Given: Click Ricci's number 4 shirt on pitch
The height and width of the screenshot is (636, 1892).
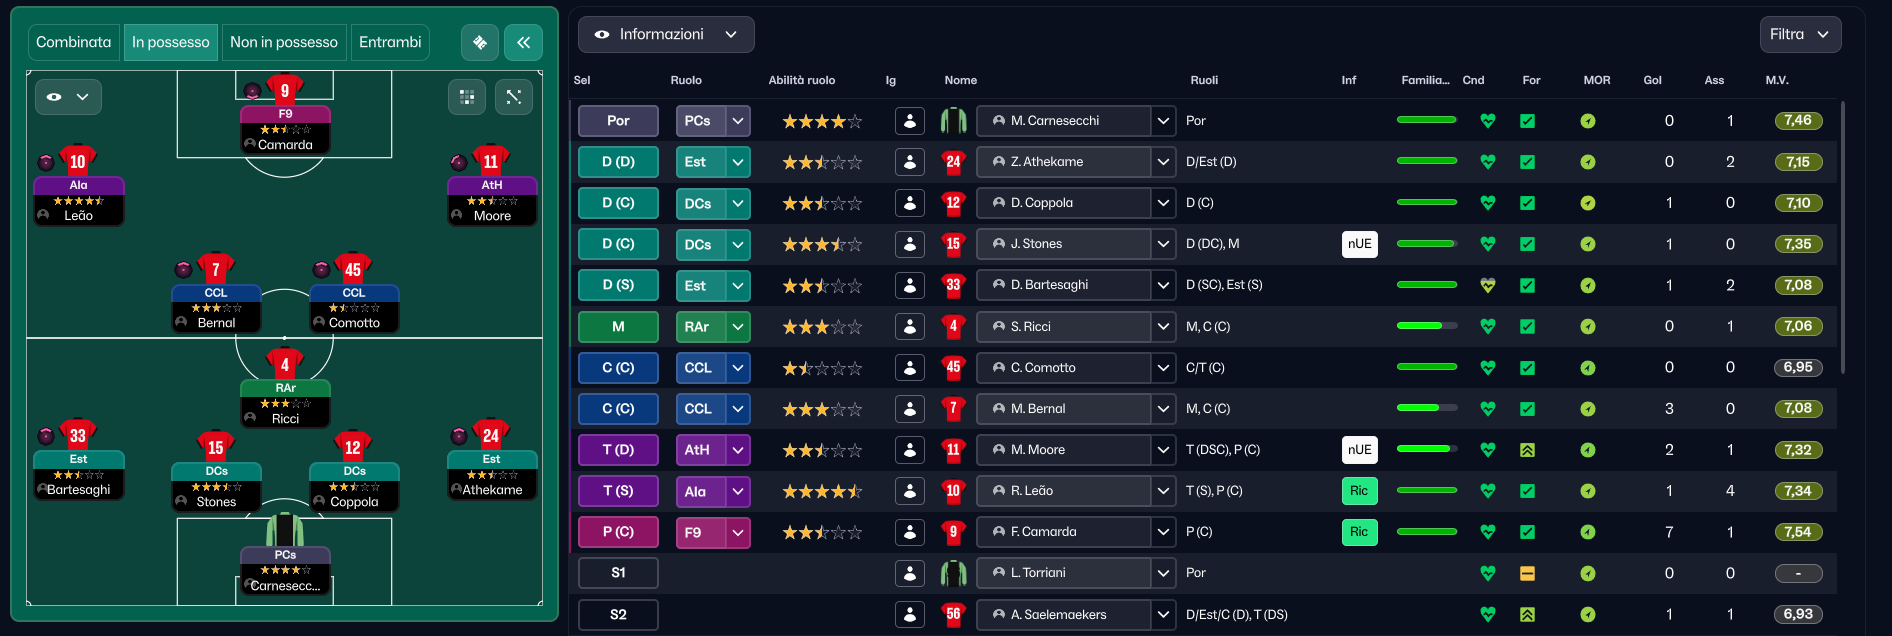Looking at the screenshot, I should pos(285,364).
